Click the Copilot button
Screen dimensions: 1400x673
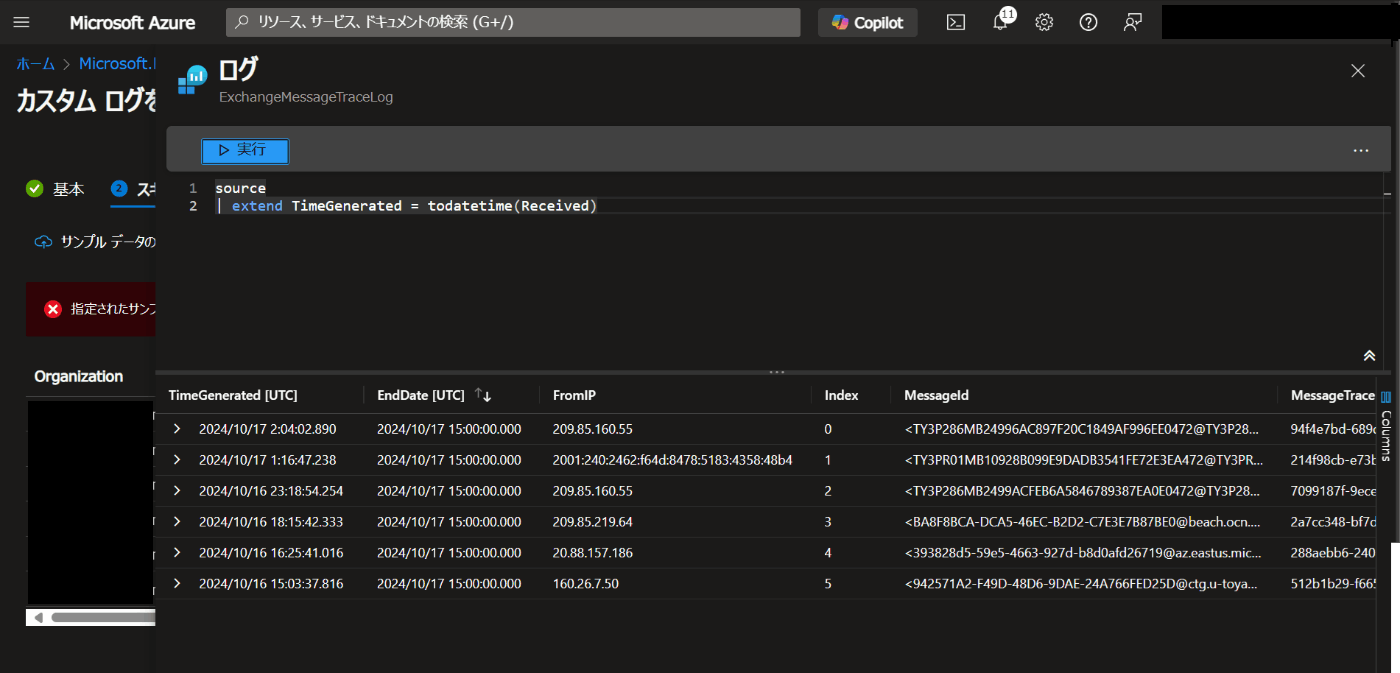pos(867,22)
